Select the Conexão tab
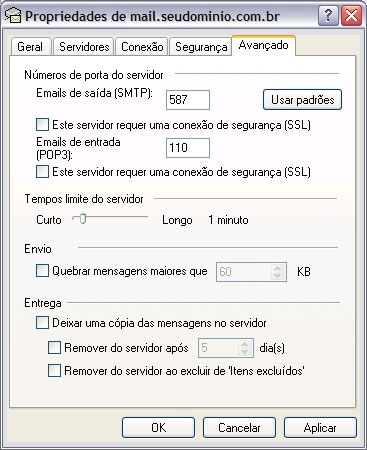Image resolution: width=367 pixels, height=450 pixels. point(142,46)
